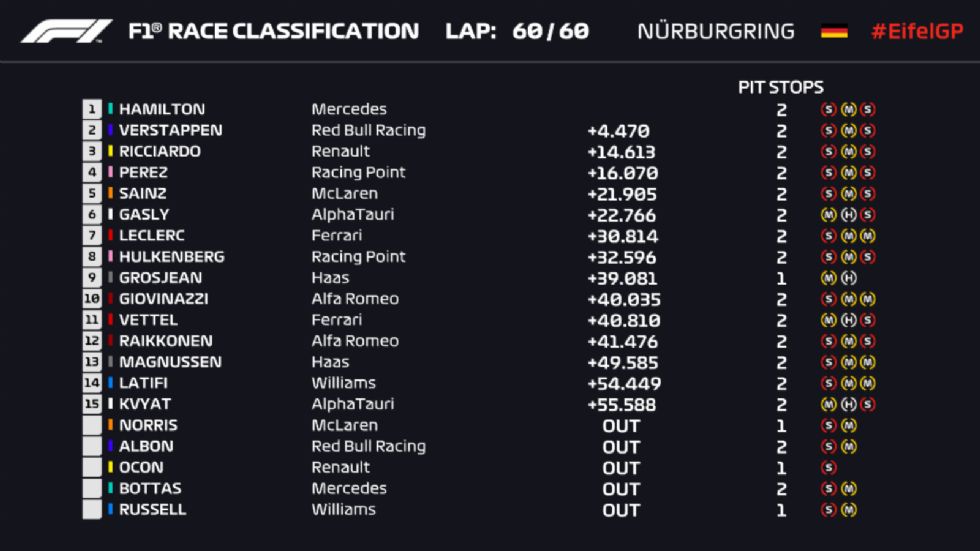Select driver name VERSTAPPEN
Image resolution: width=980 pixels, height=551 pixels.
coord(171,130)
